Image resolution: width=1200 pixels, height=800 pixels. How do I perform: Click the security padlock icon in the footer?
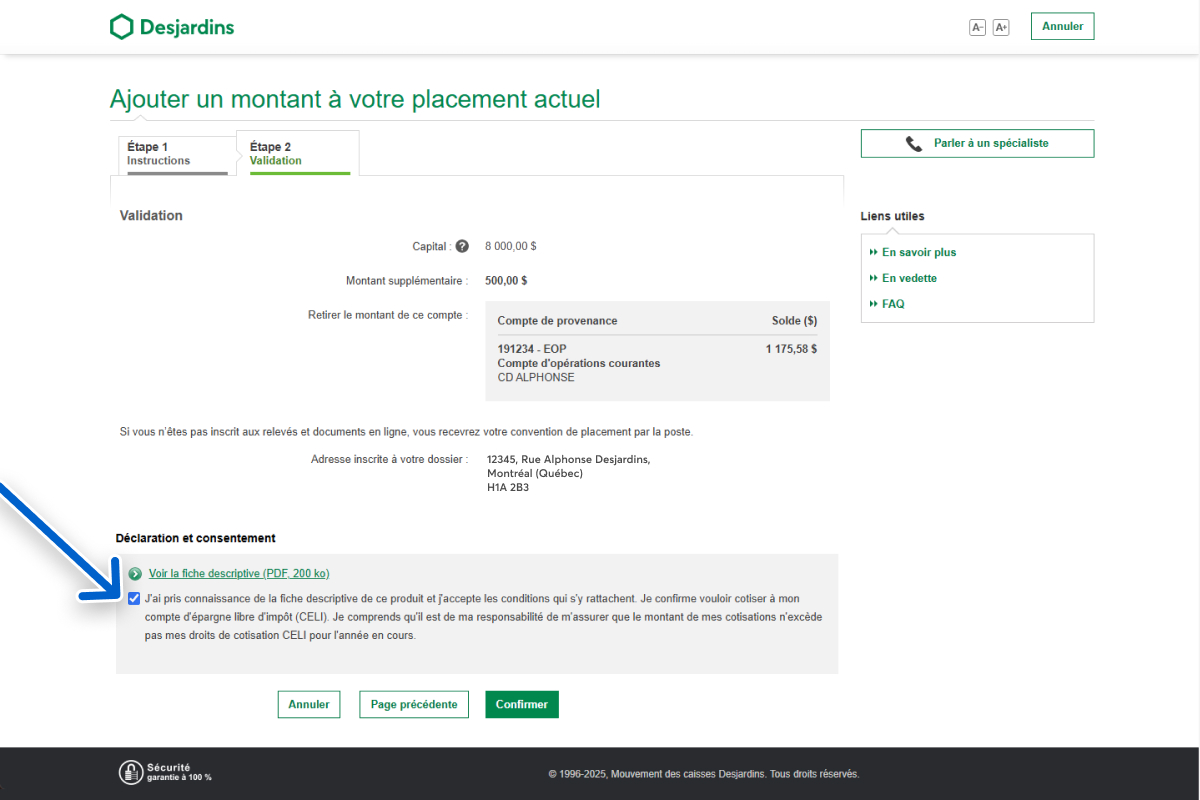click(131, 772)
